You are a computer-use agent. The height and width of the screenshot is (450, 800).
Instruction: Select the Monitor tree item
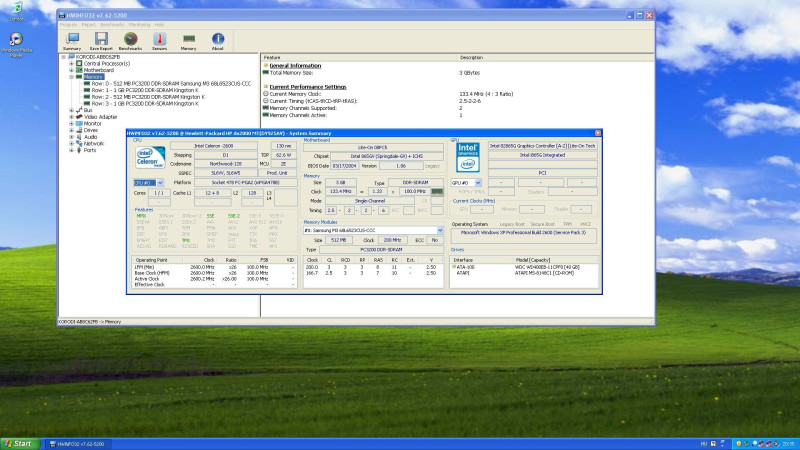point(92,123)
